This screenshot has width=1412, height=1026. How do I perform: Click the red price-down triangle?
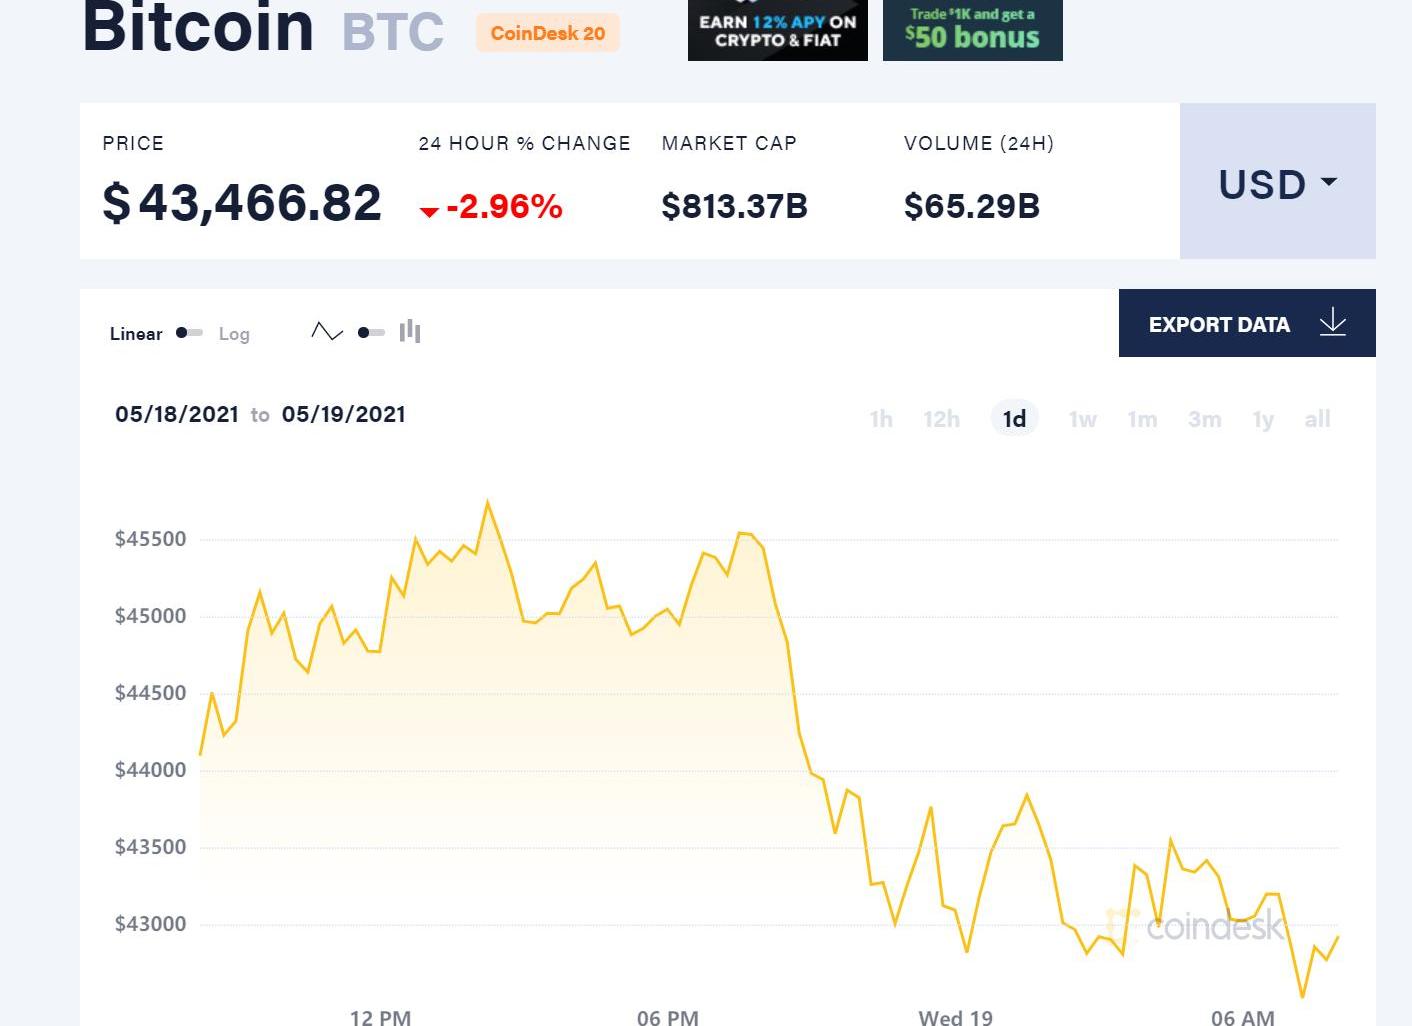coord(429,211)
